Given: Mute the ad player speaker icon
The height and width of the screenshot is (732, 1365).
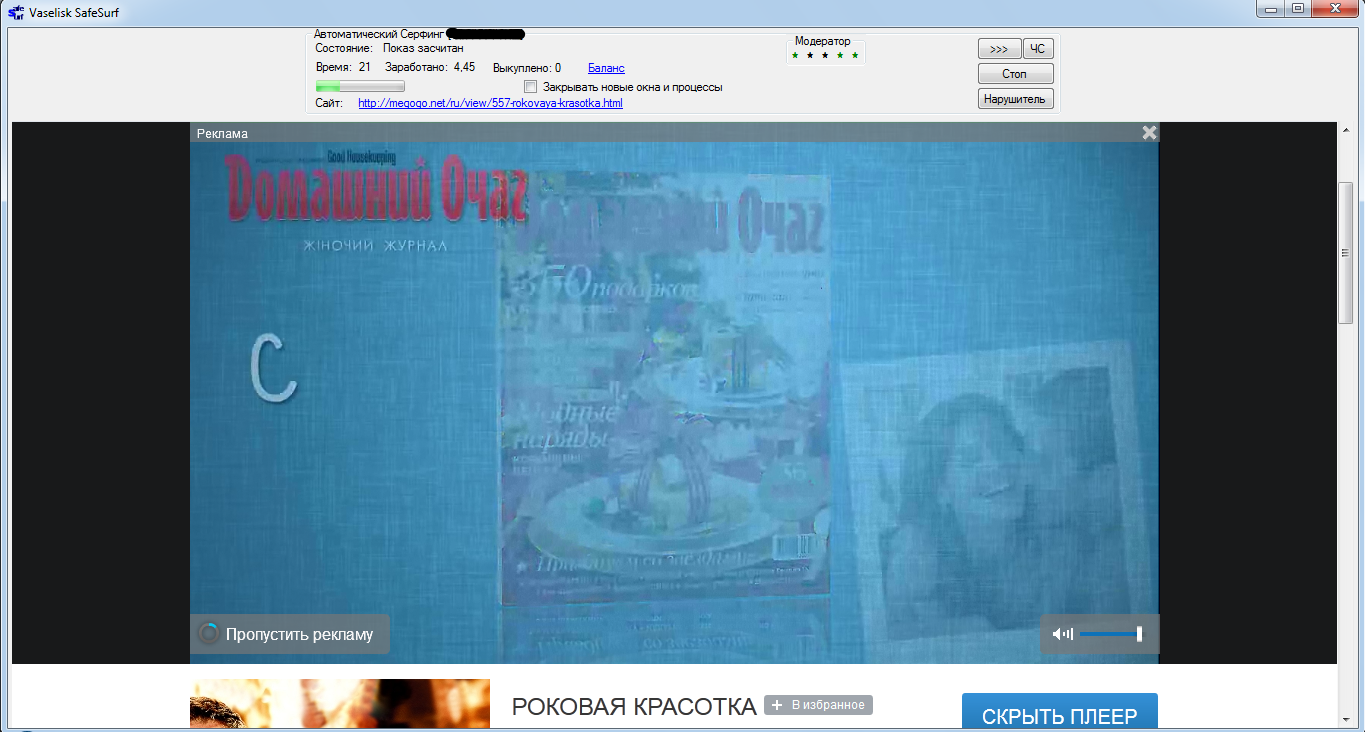Looking at the screenshot, I should click(x=1062, y=634).
